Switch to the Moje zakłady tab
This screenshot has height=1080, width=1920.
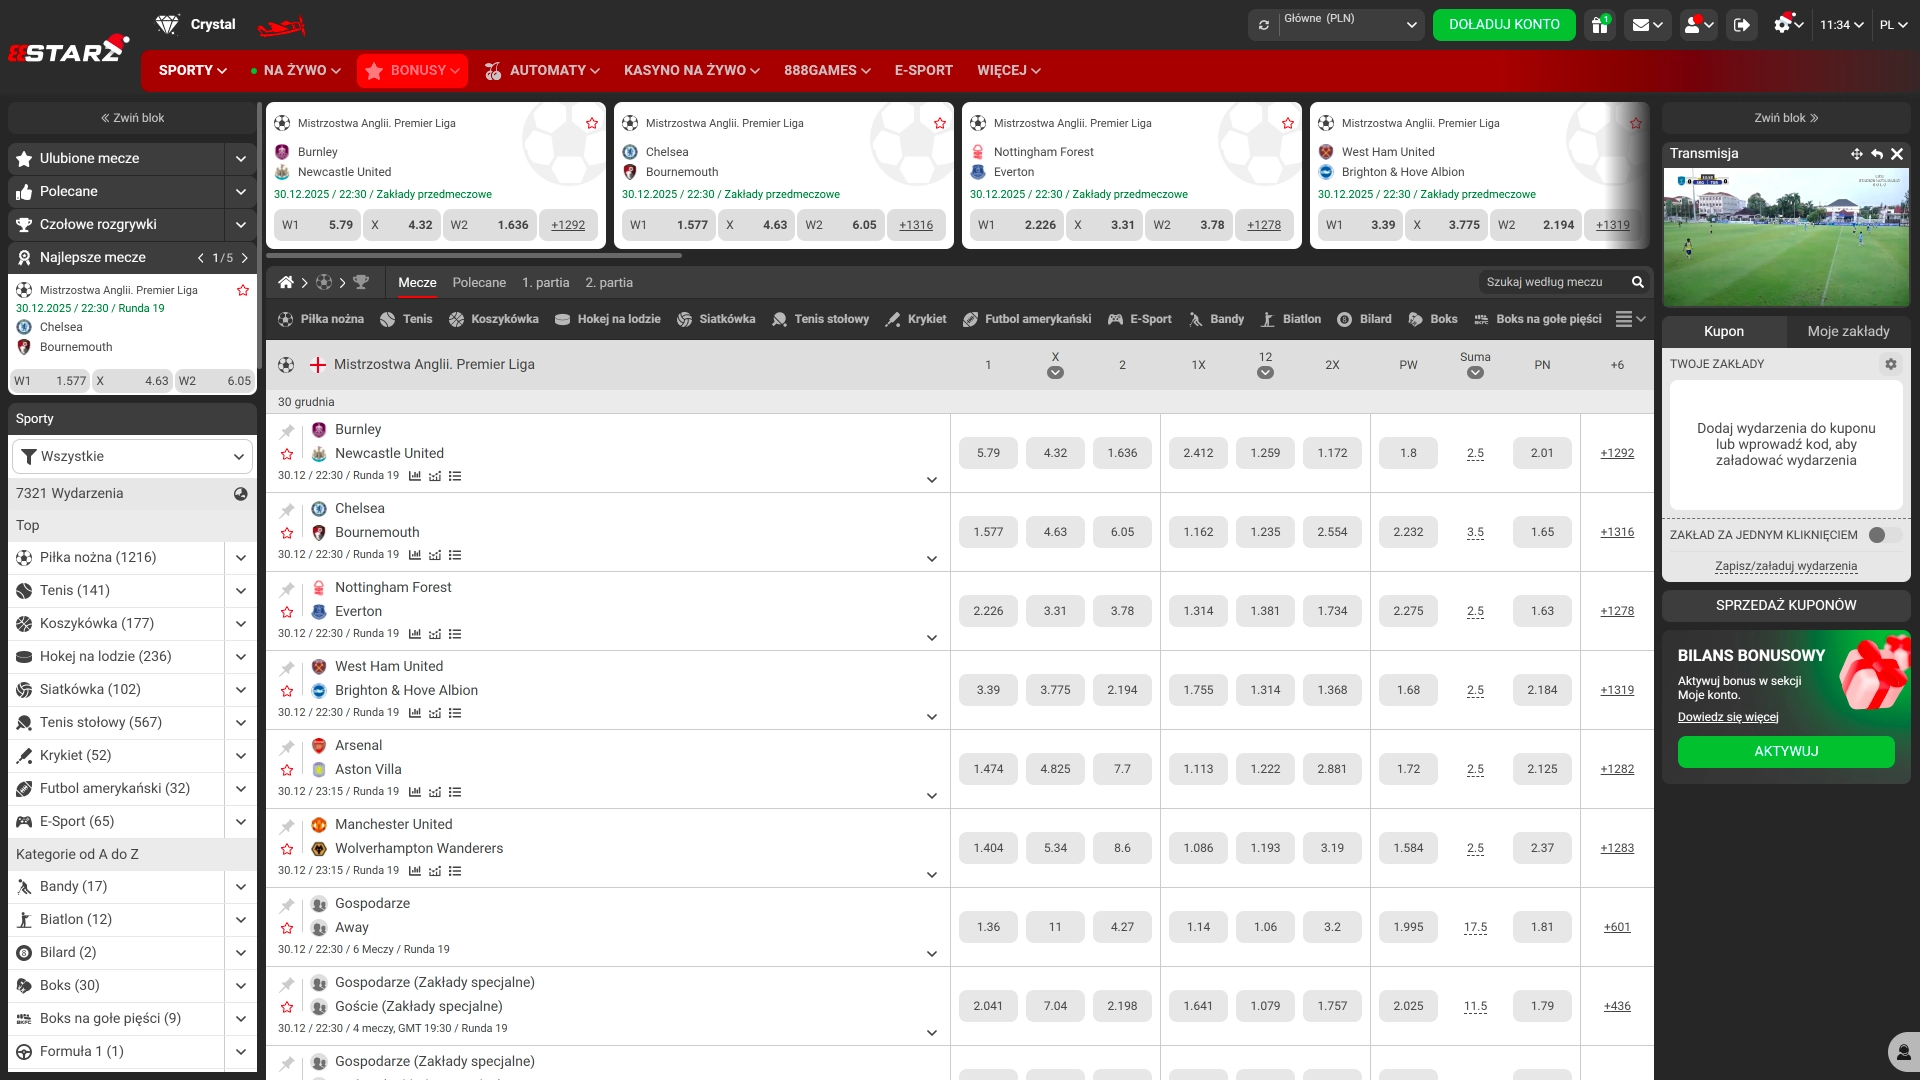[x=1848, y=331]
